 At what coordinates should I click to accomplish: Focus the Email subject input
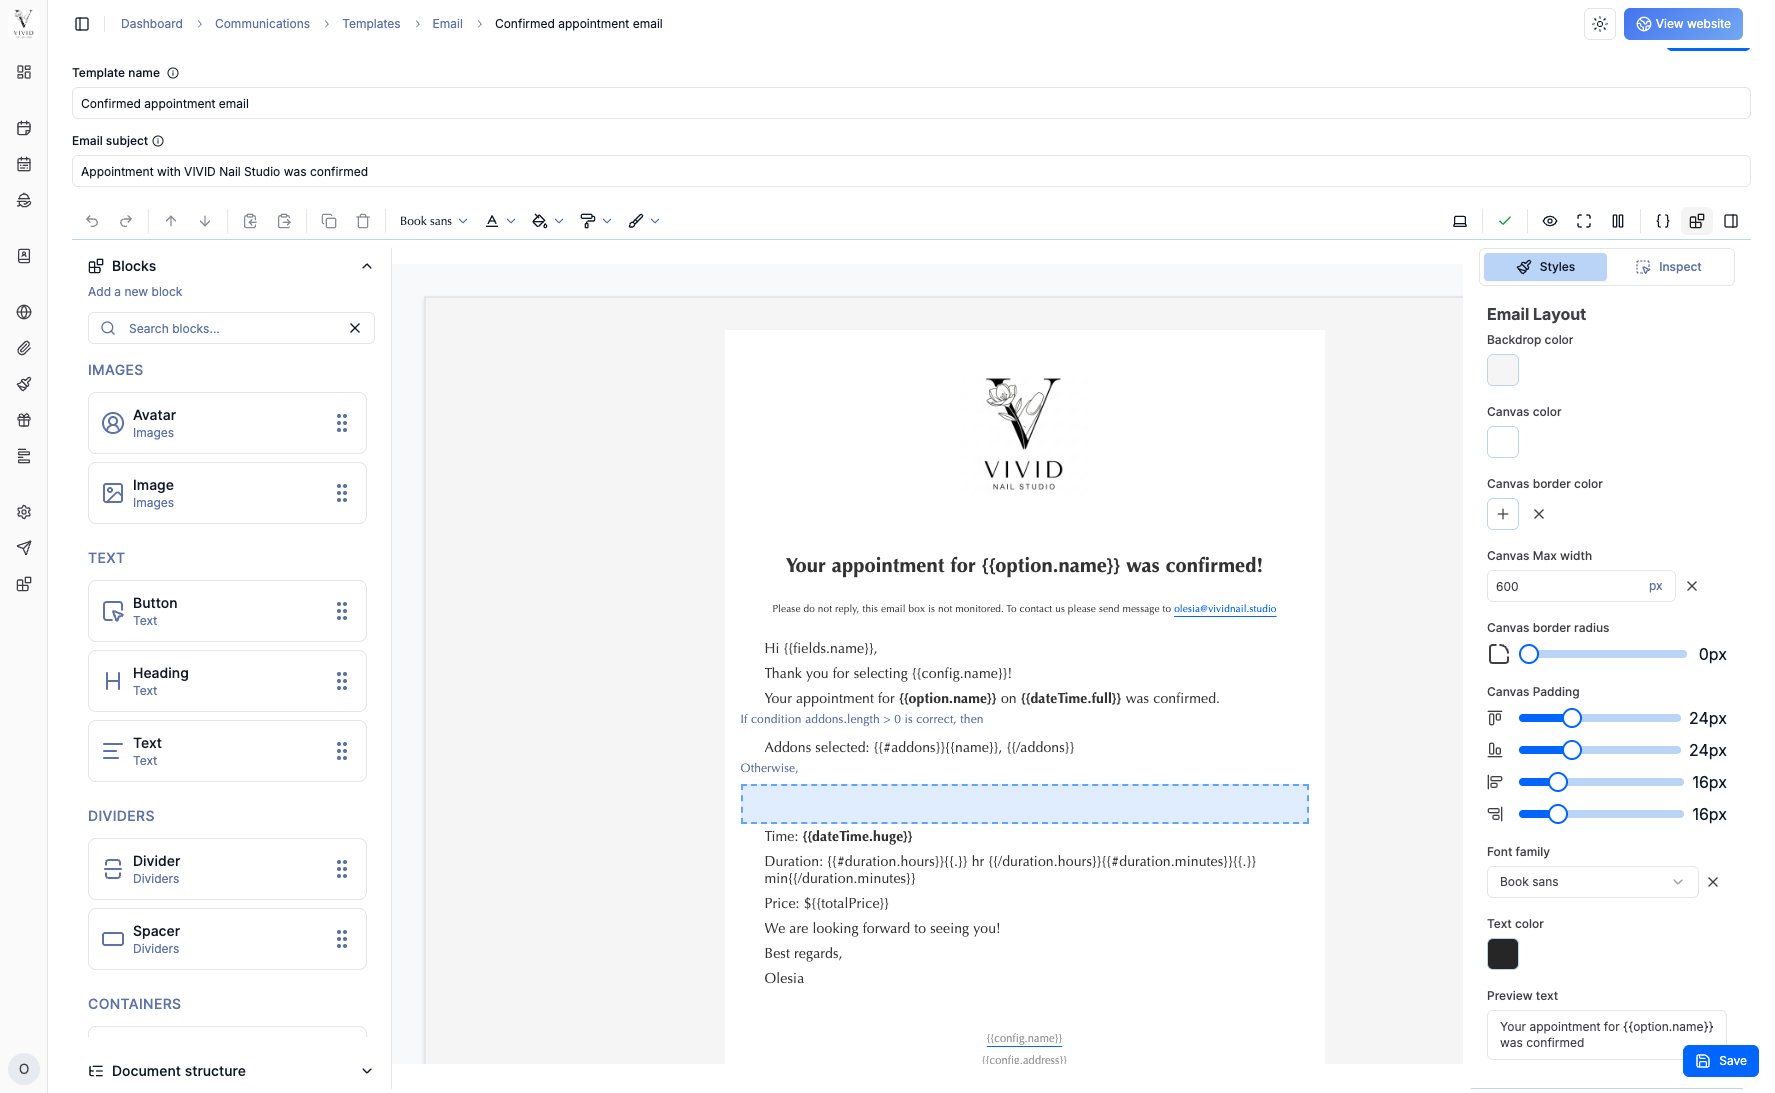tap(911, 171)
